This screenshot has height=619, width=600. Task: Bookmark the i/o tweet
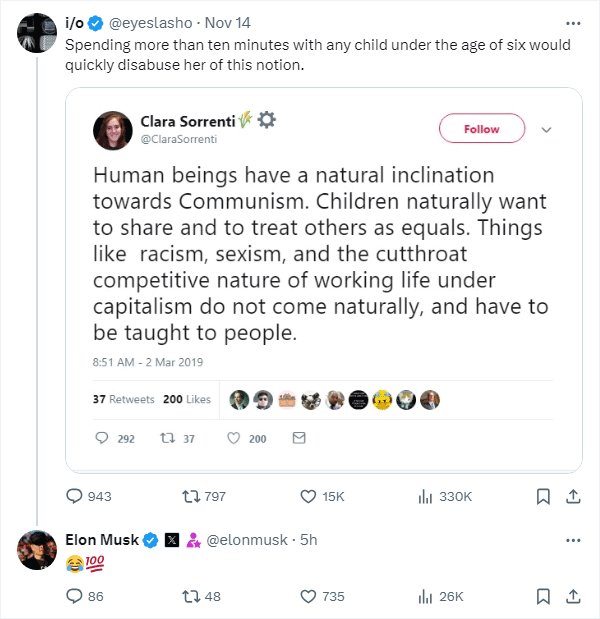[543, 496]
